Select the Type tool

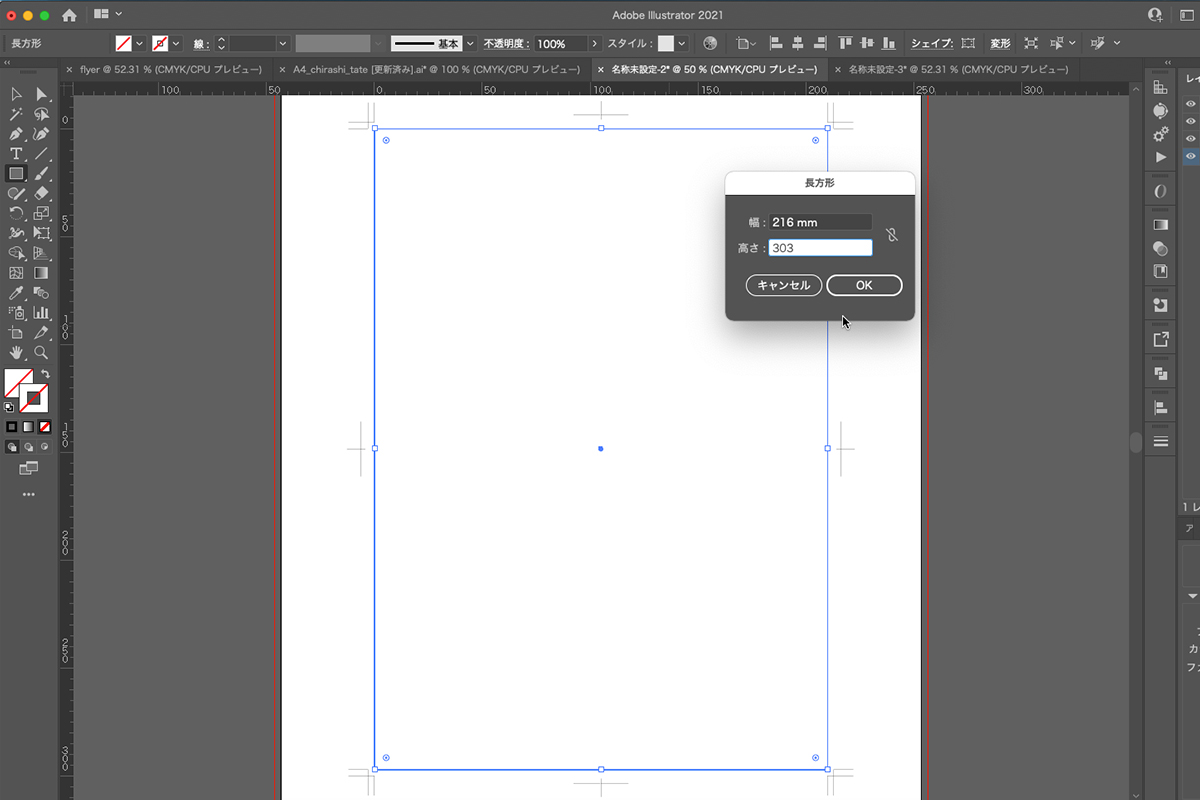[x=16, y=154]
